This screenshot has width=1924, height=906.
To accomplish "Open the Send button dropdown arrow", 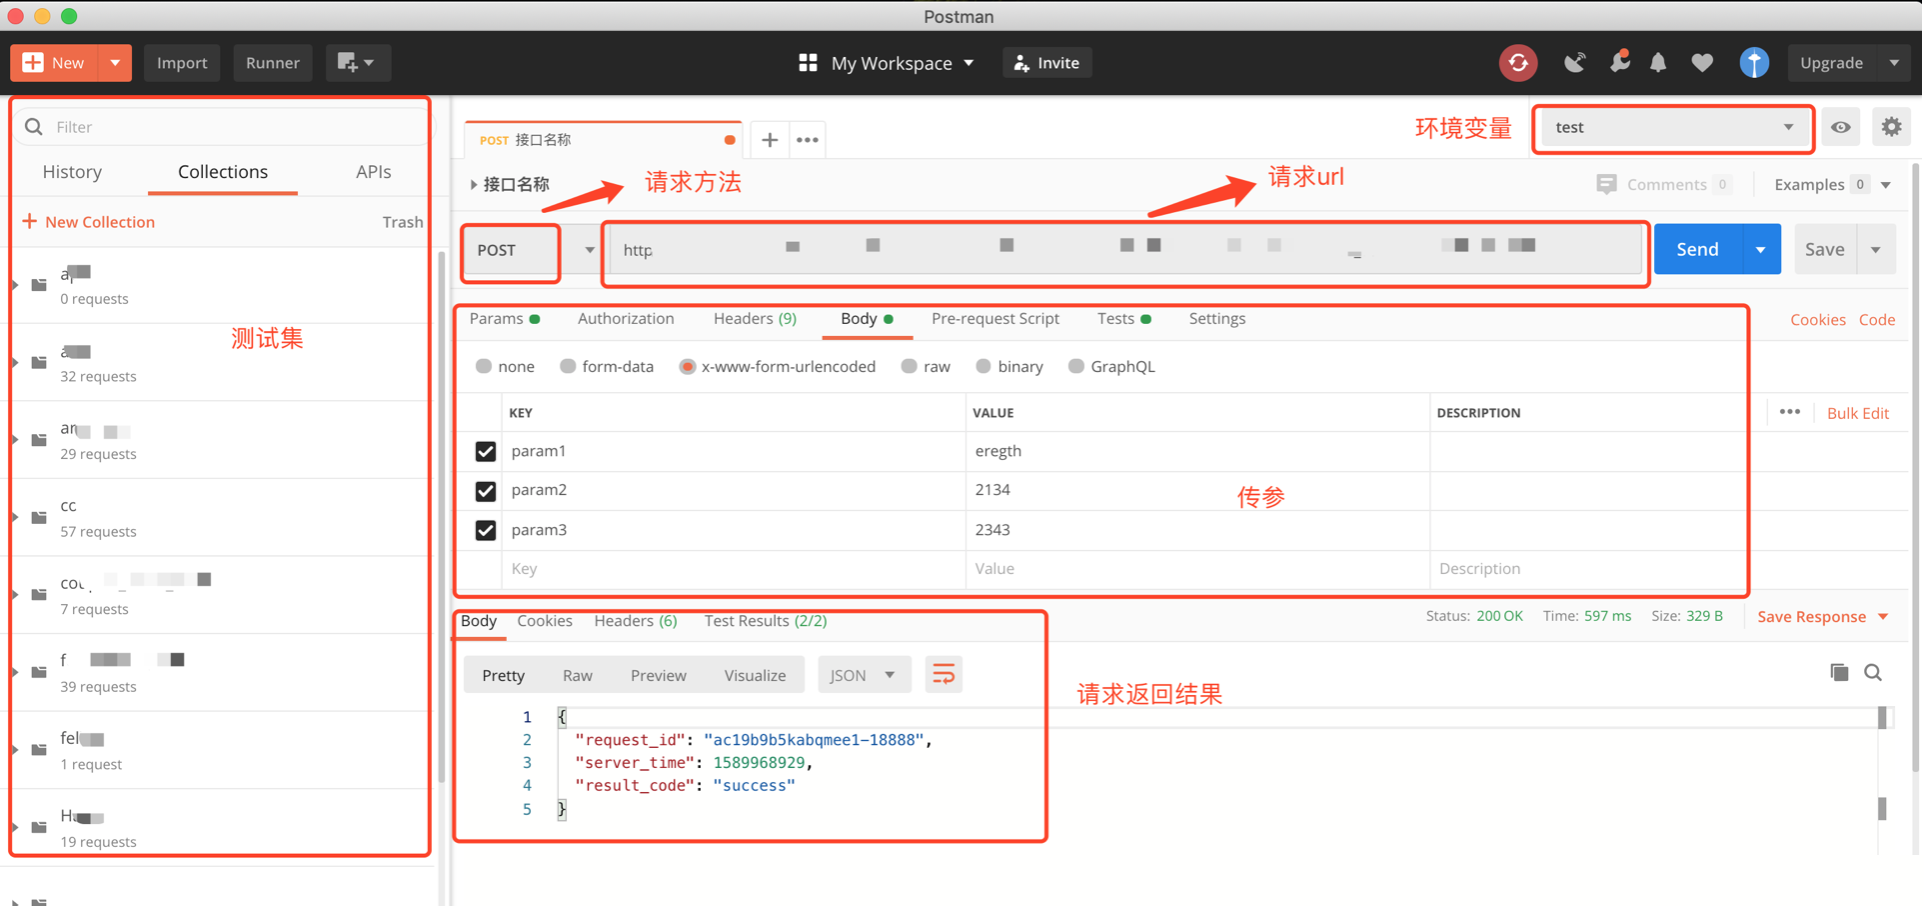I will (x=1760, y=250).
